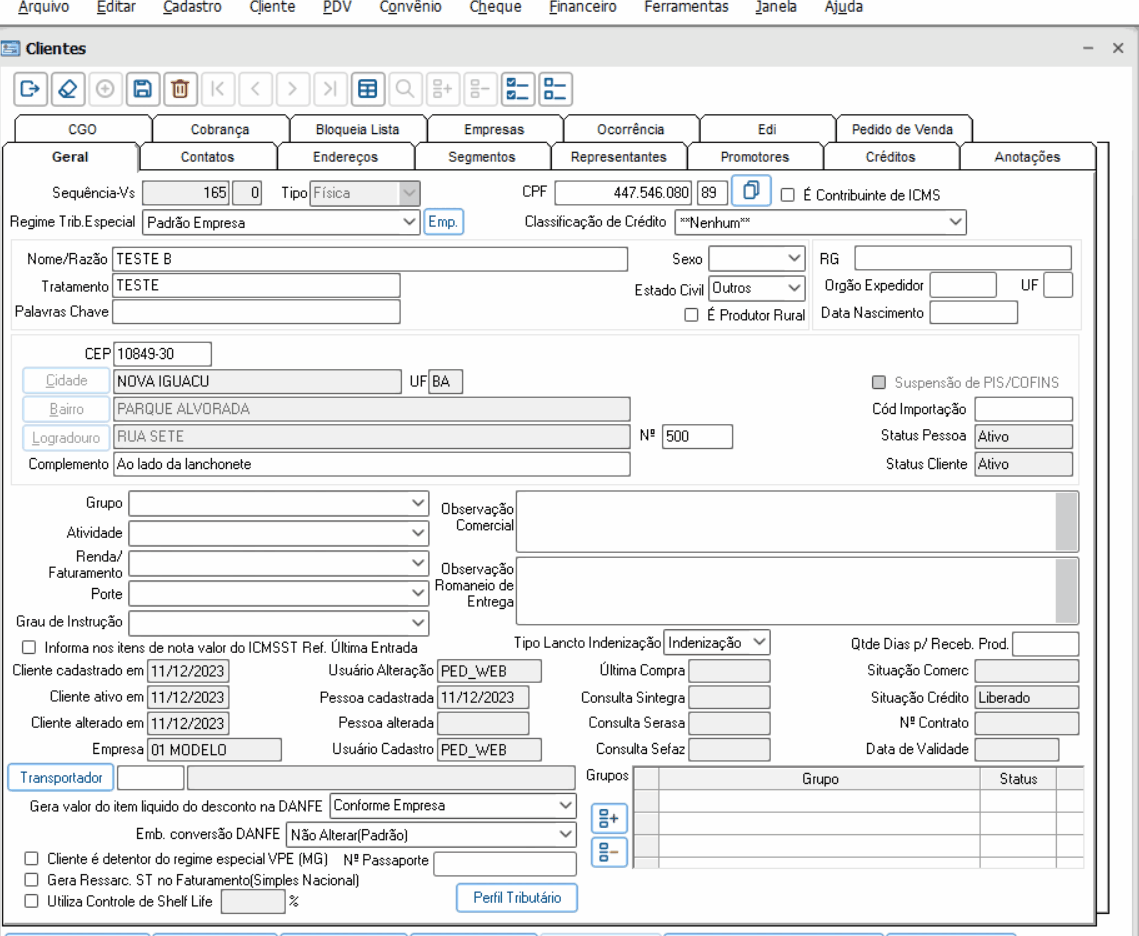Check the É Produtor Rural checkbox

pyautogui.click(x=691, y=315)
